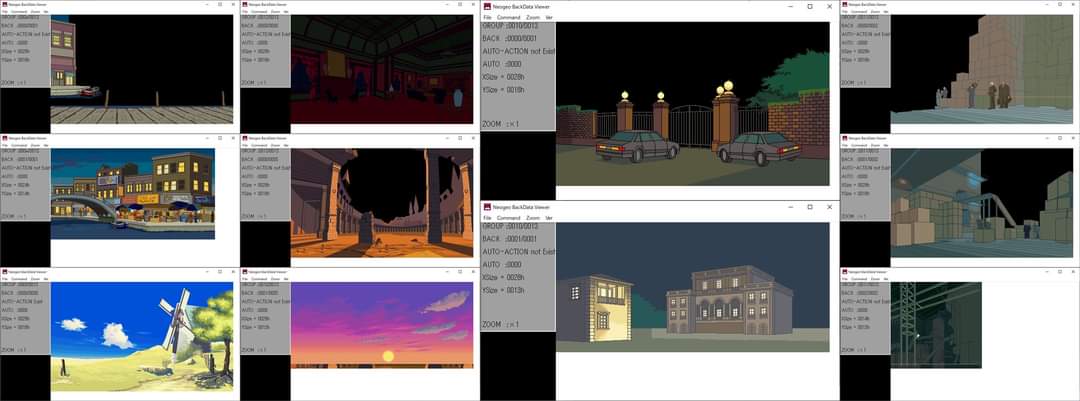Click 'XSize = 0028h' in gate-and-cars window
1080x401 pixels.
(x=503, y=76)
